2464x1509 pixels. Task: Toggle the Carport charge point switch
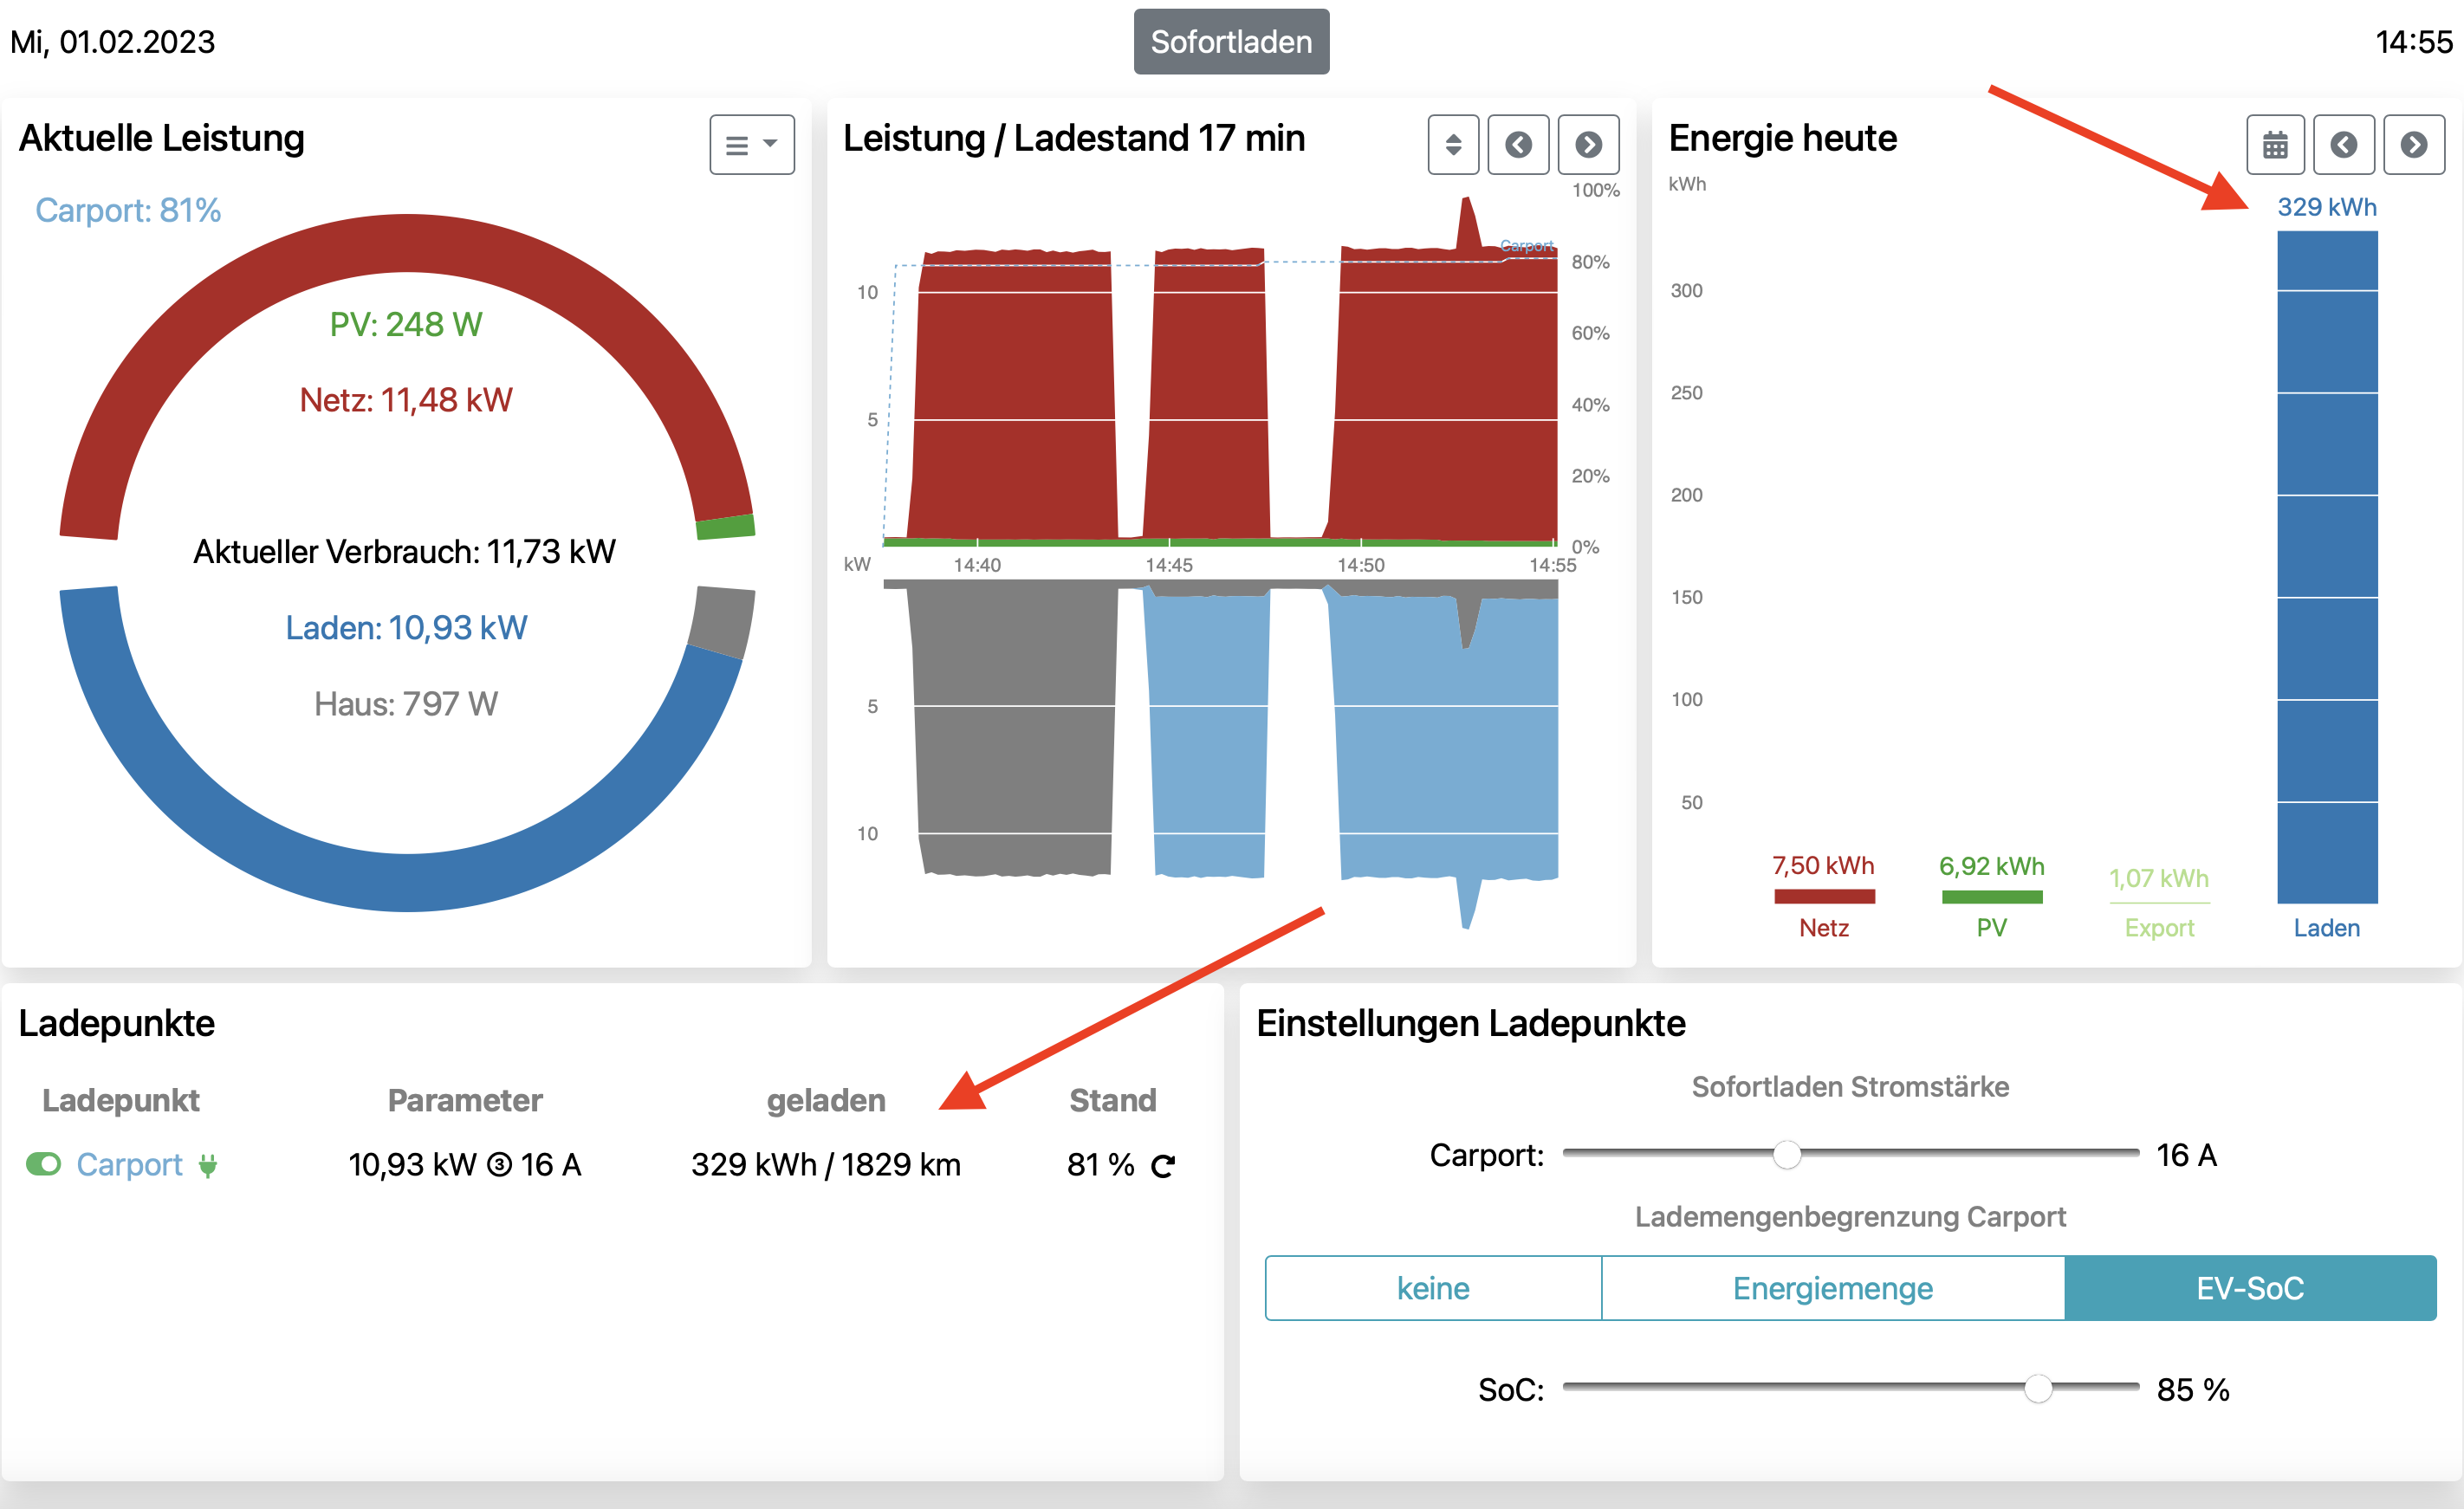click(44, 1164)
